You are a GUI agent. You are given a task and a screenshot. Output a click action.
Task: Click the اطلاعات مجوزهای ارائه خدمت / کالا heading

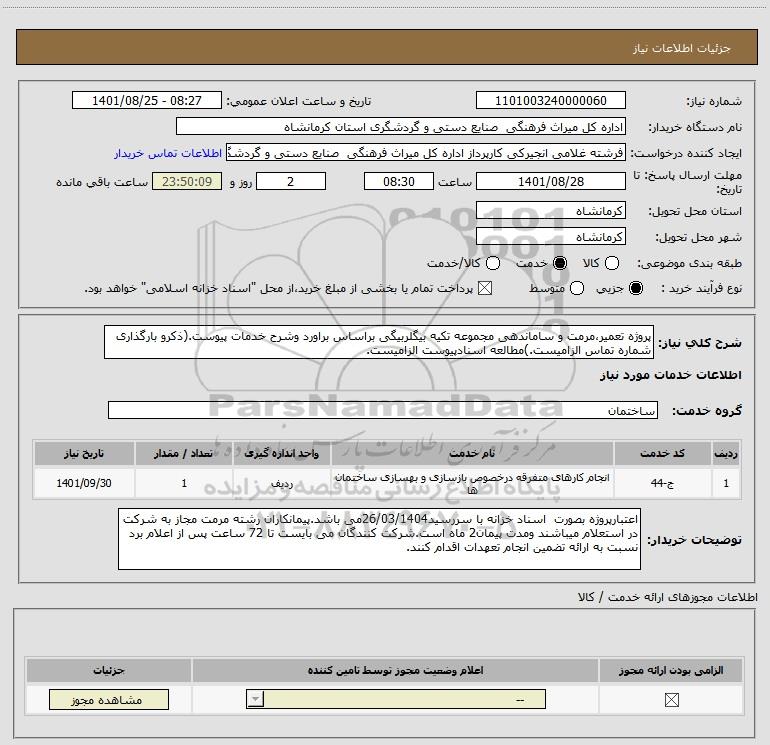667,597
